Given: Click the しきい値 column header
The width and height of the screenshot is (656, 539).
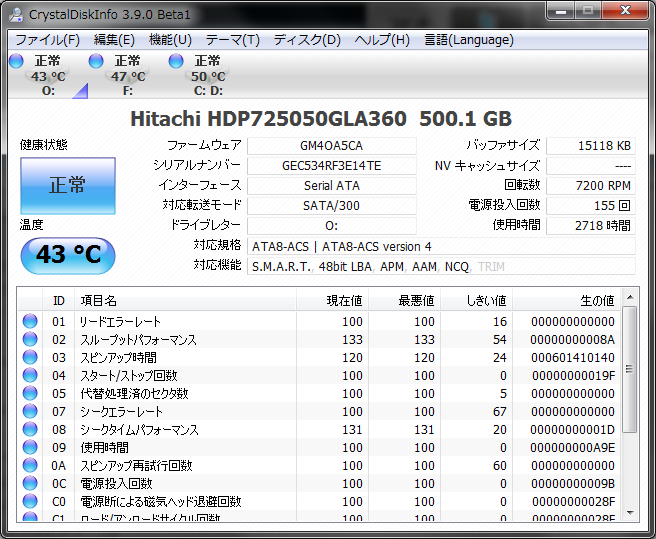Looking at the screenshot, I should click(x=477, y=300).
